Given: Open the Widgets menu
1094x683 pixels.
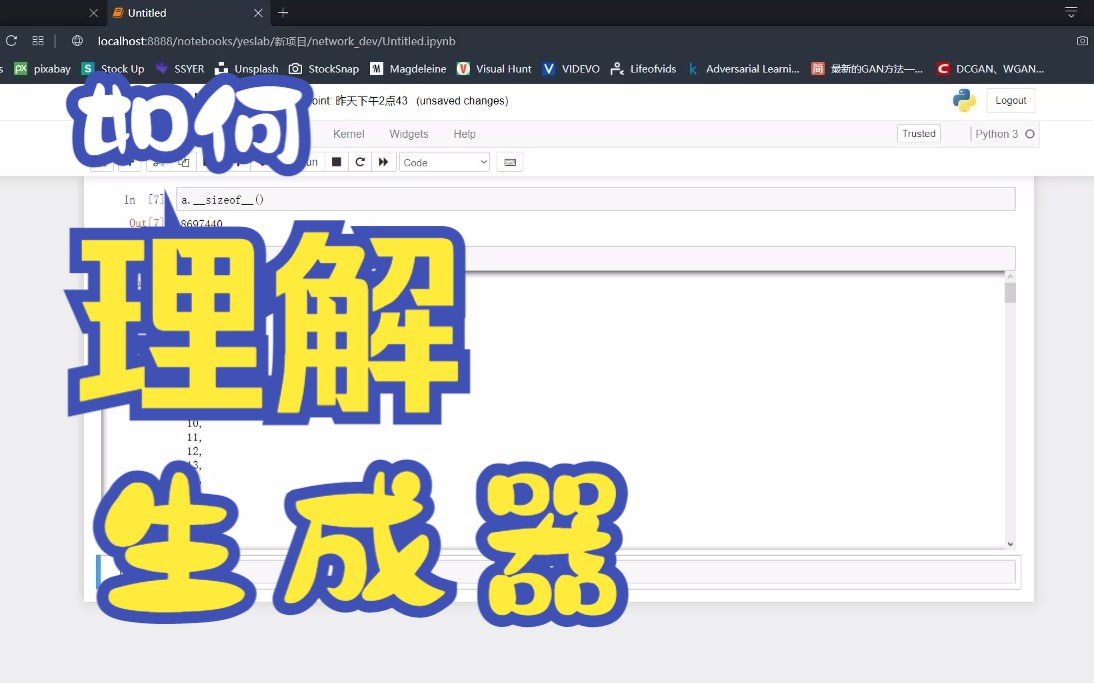Looking at the screenshot, I should click(408, 133).
